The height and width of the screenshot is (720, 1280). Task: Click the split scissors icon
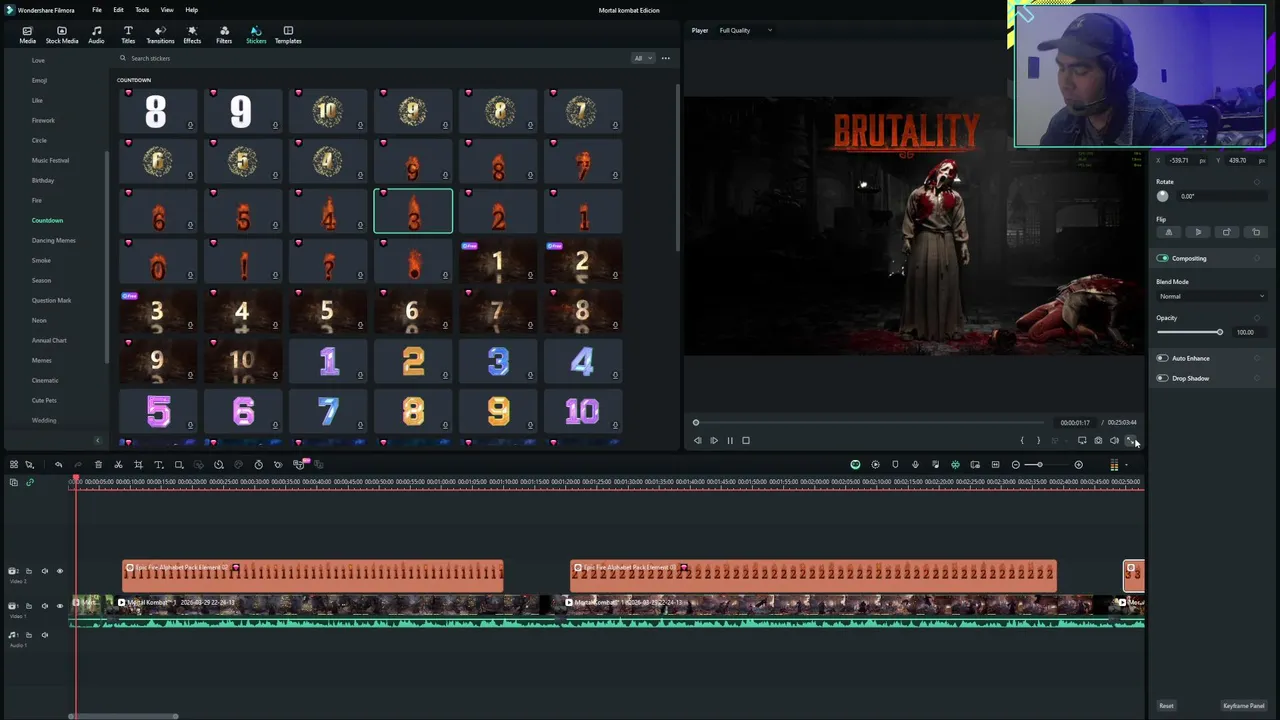[118, 464]
